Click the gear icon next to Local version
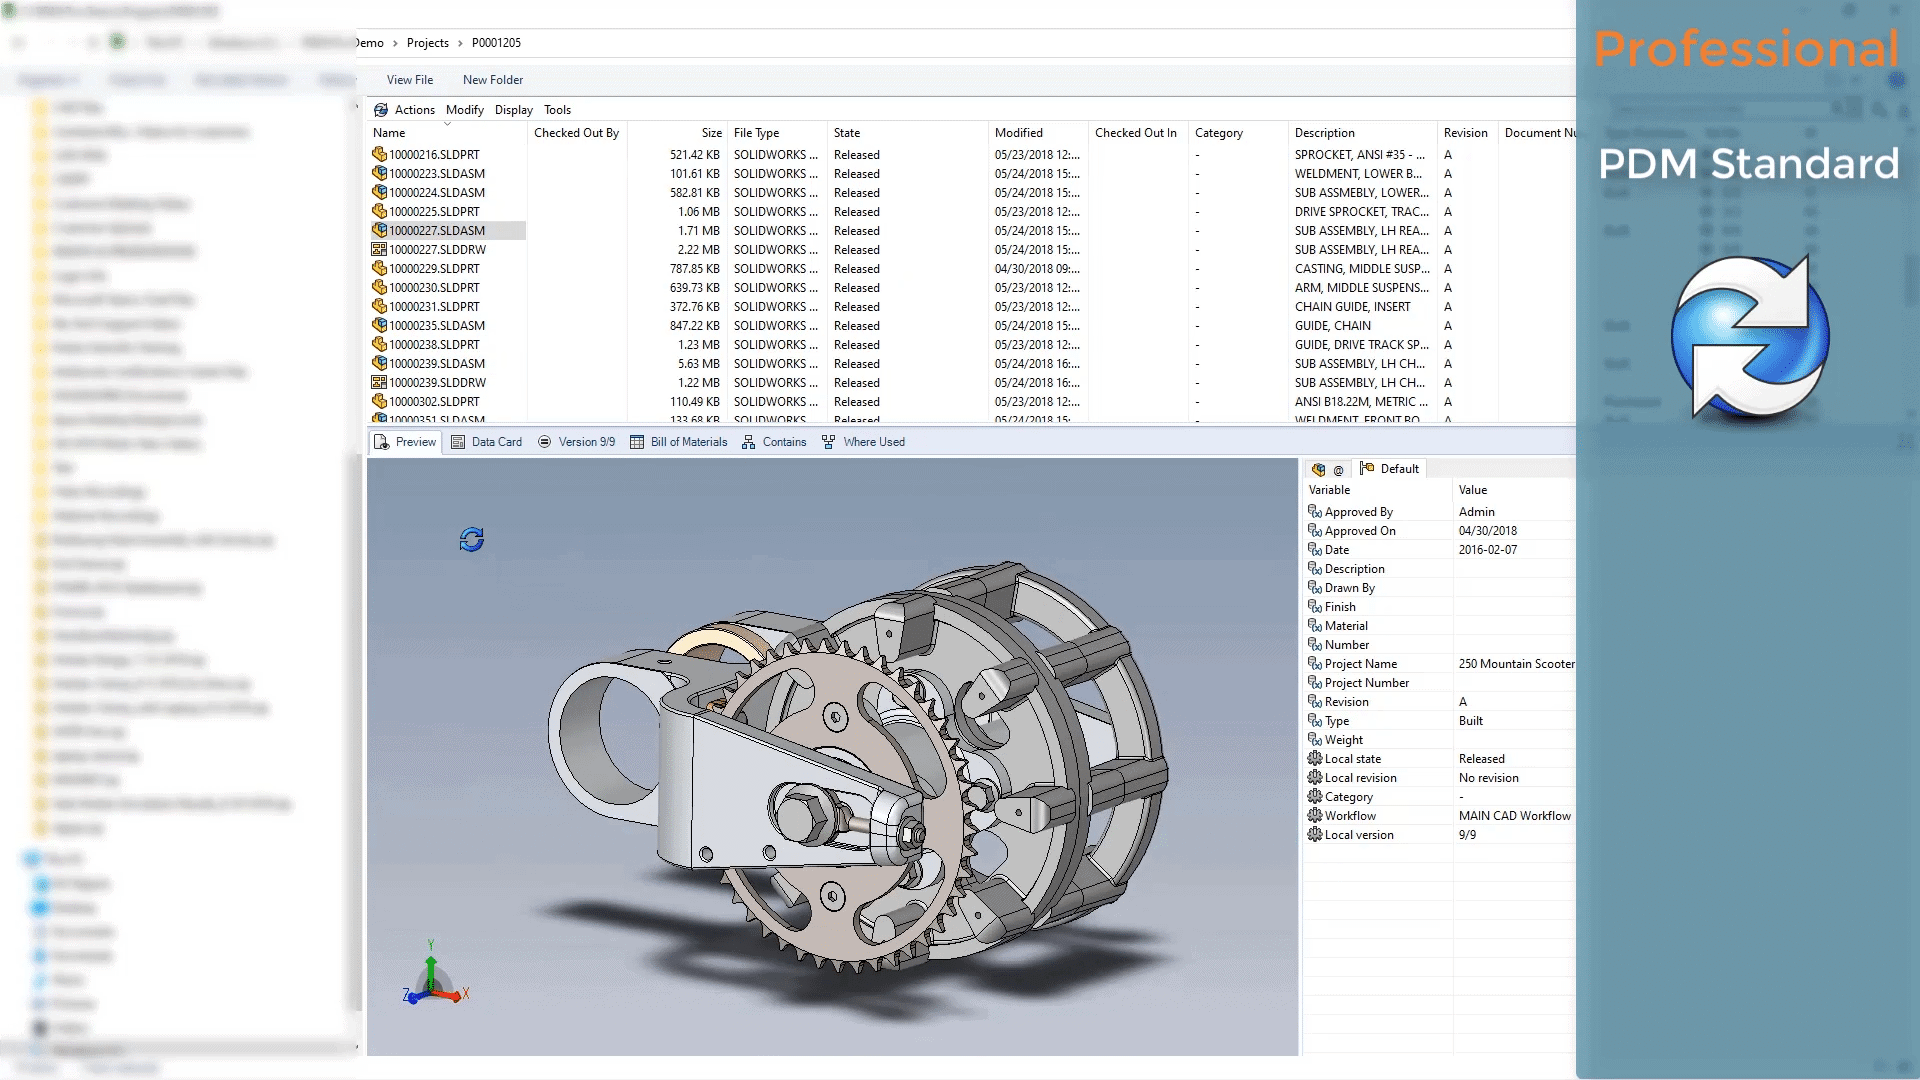The width and height of the screenshot is (1920, 1080). 1315,835
